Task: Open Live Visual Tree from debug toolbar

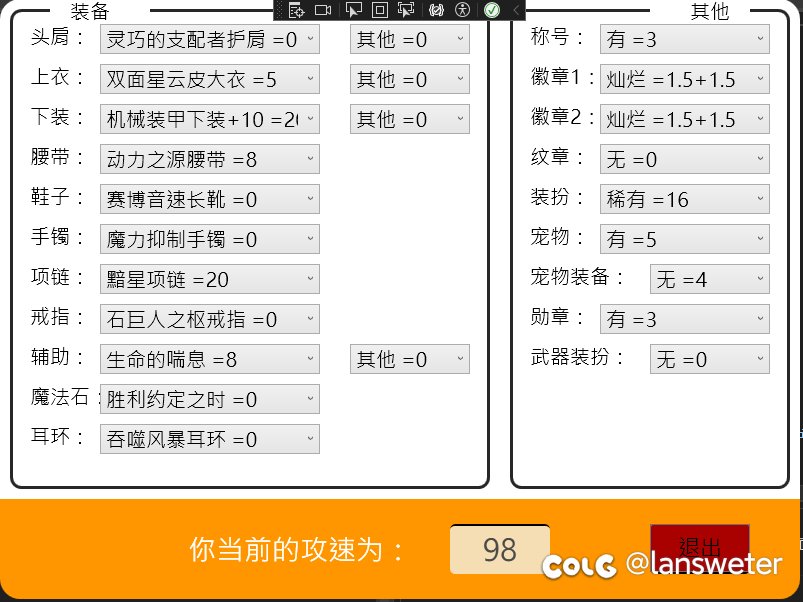Action: tap(296, 10)
